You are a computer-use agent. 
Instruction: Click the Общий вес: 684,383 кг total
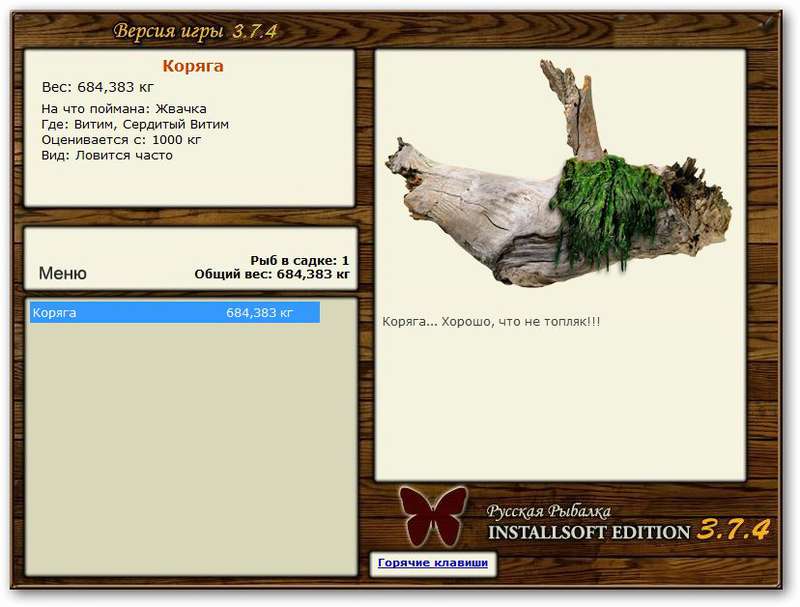point(272,274)
